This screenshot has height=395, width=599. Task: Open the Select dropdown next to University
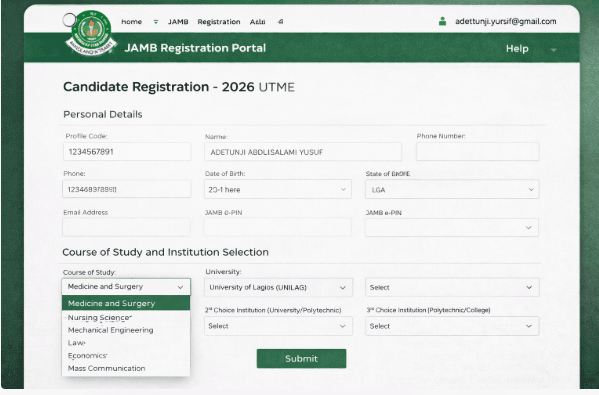tap(452, 287)
